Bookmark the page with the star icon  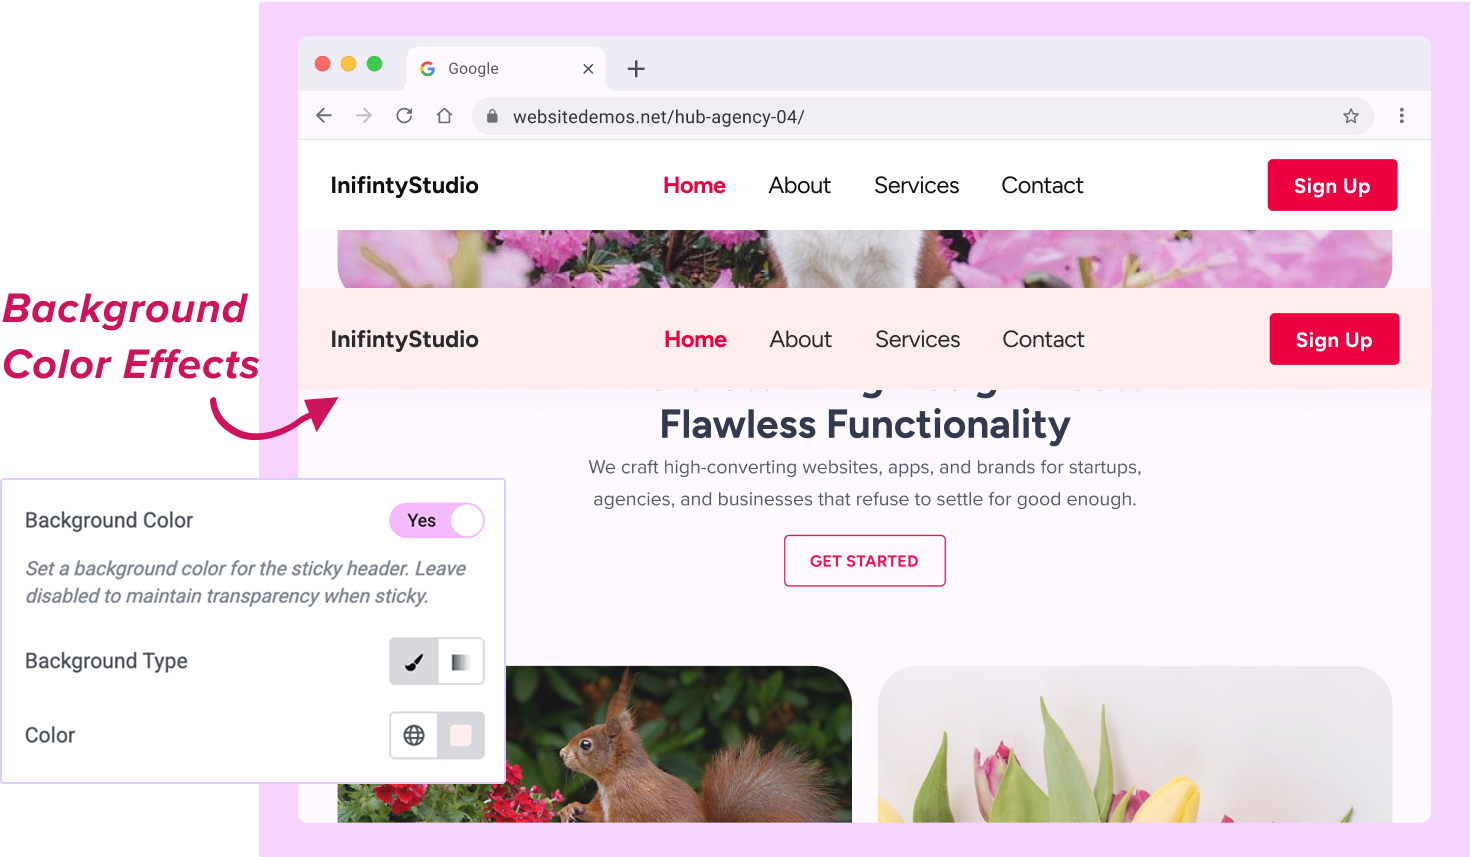click(1351, 116)
